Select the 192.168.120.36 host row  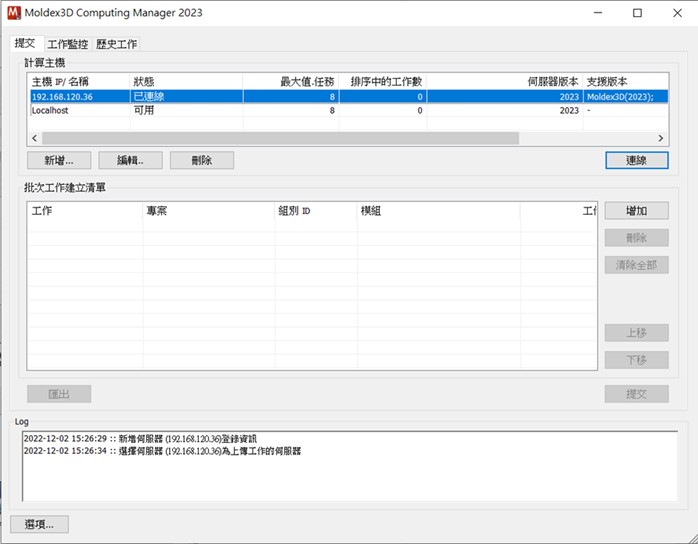(x=349, y=97)
